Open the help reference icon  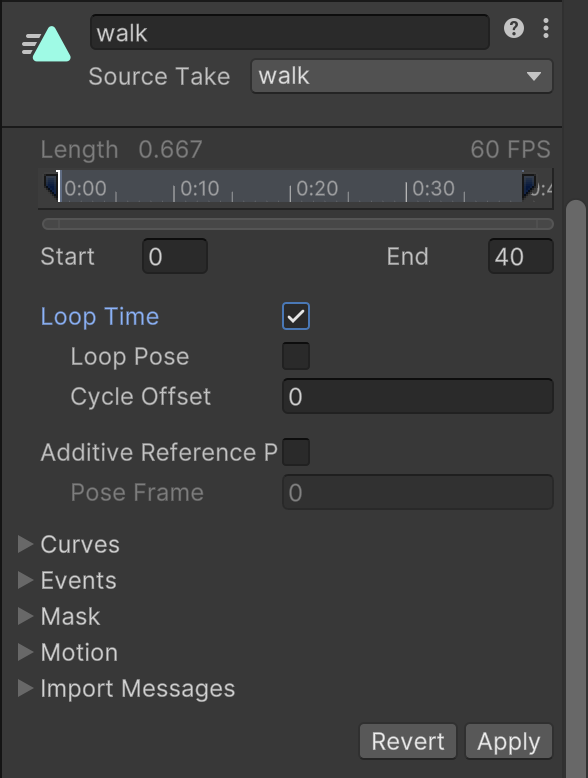pyautogui.click(x=514, y=28)
